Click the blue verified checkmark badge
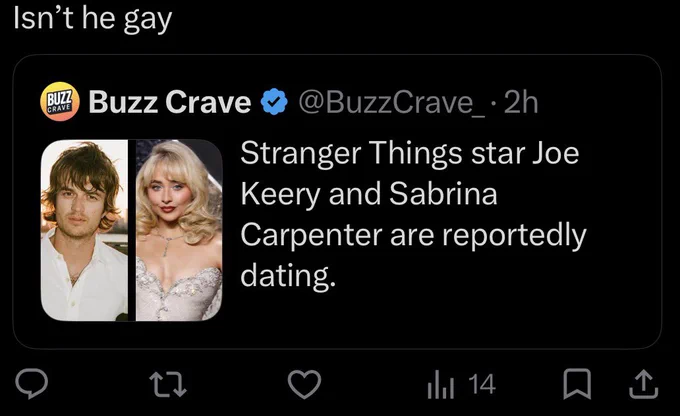Image resolution: width=680 pixels, height=416 pixels. pyautogui.click(x=274, y=102)
